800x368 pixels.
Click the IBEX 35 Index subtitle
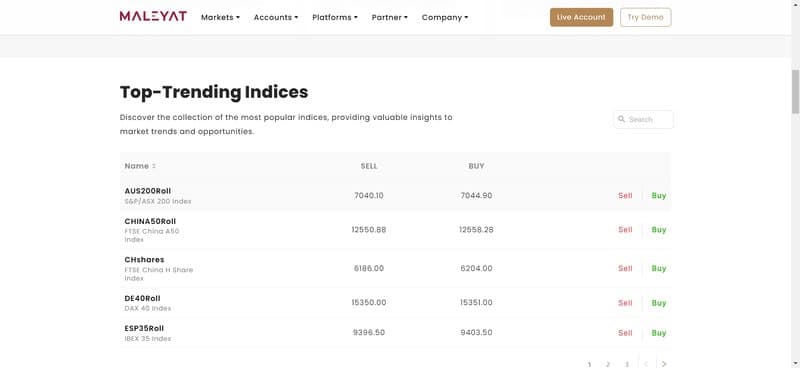pos(147,339)
